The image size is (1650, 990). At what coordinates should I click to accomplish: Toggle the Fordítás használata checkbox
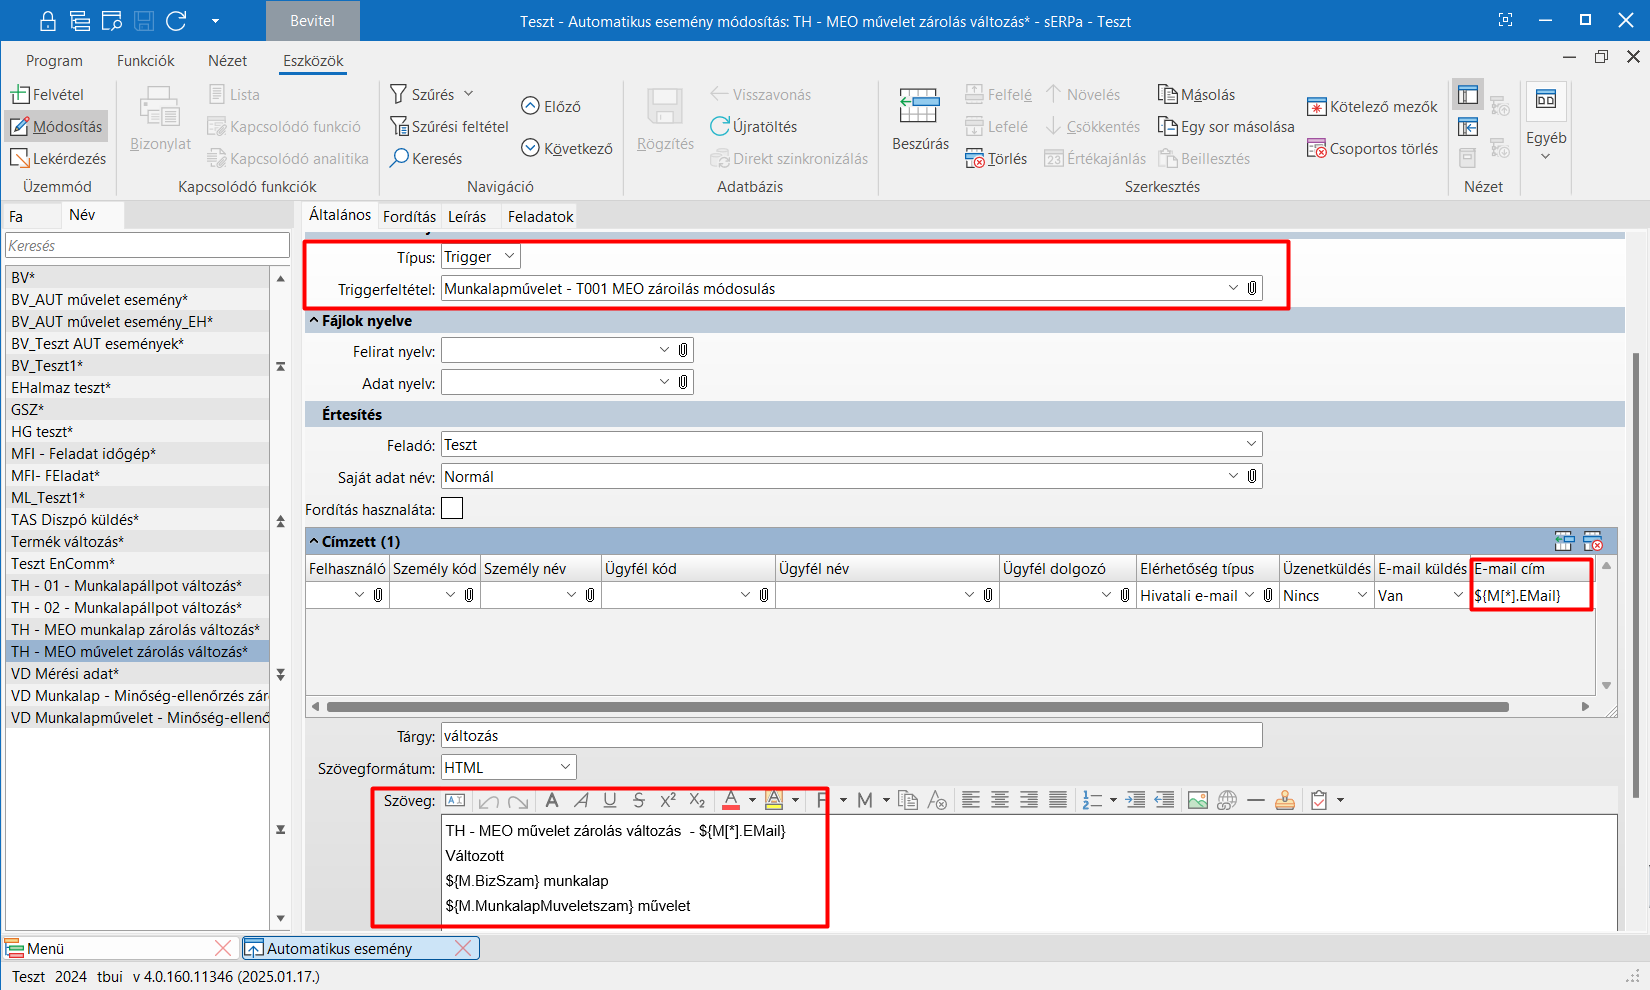(x=453, y=509)
